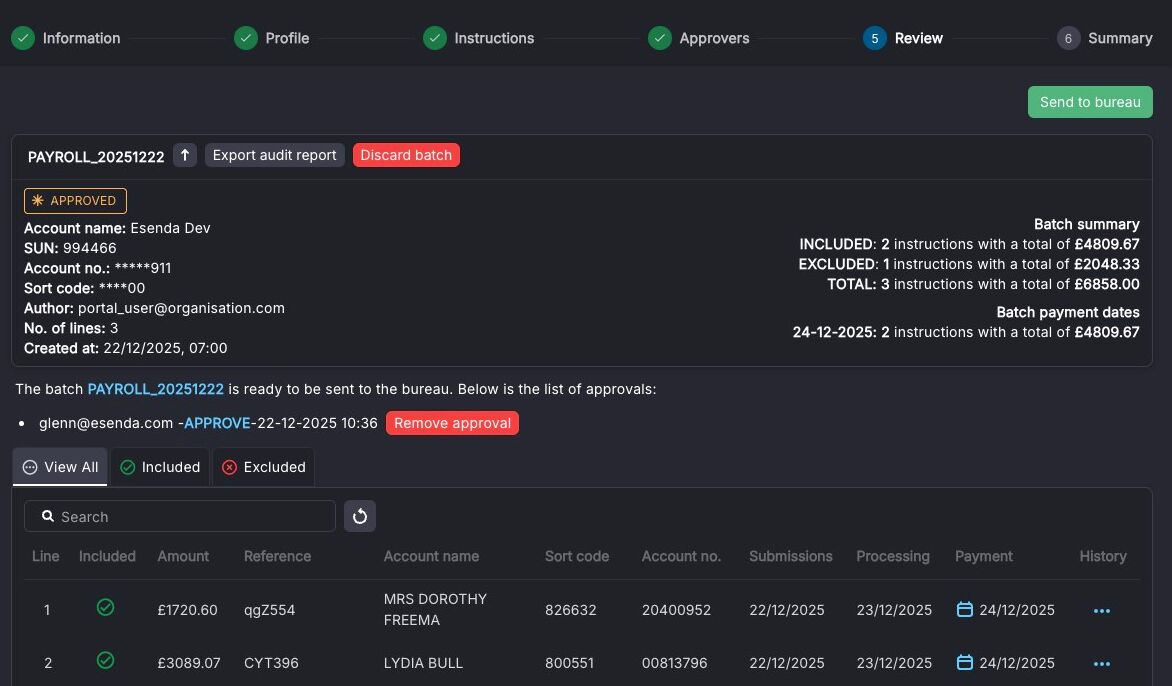This screenshot has width=1172, height=686.
Task: Click the step 5 Review circle
Action: [875, 38]
